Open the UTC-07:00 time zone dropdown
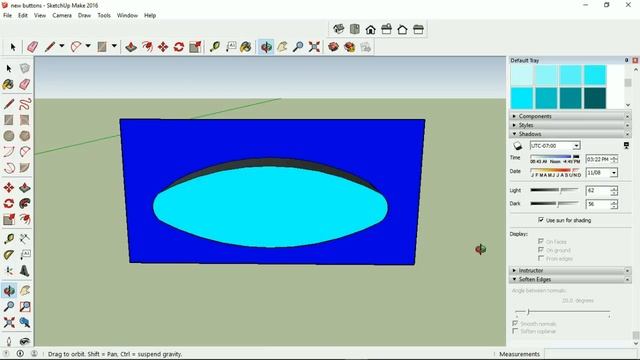The image size is (640, 360). (576, 146)
